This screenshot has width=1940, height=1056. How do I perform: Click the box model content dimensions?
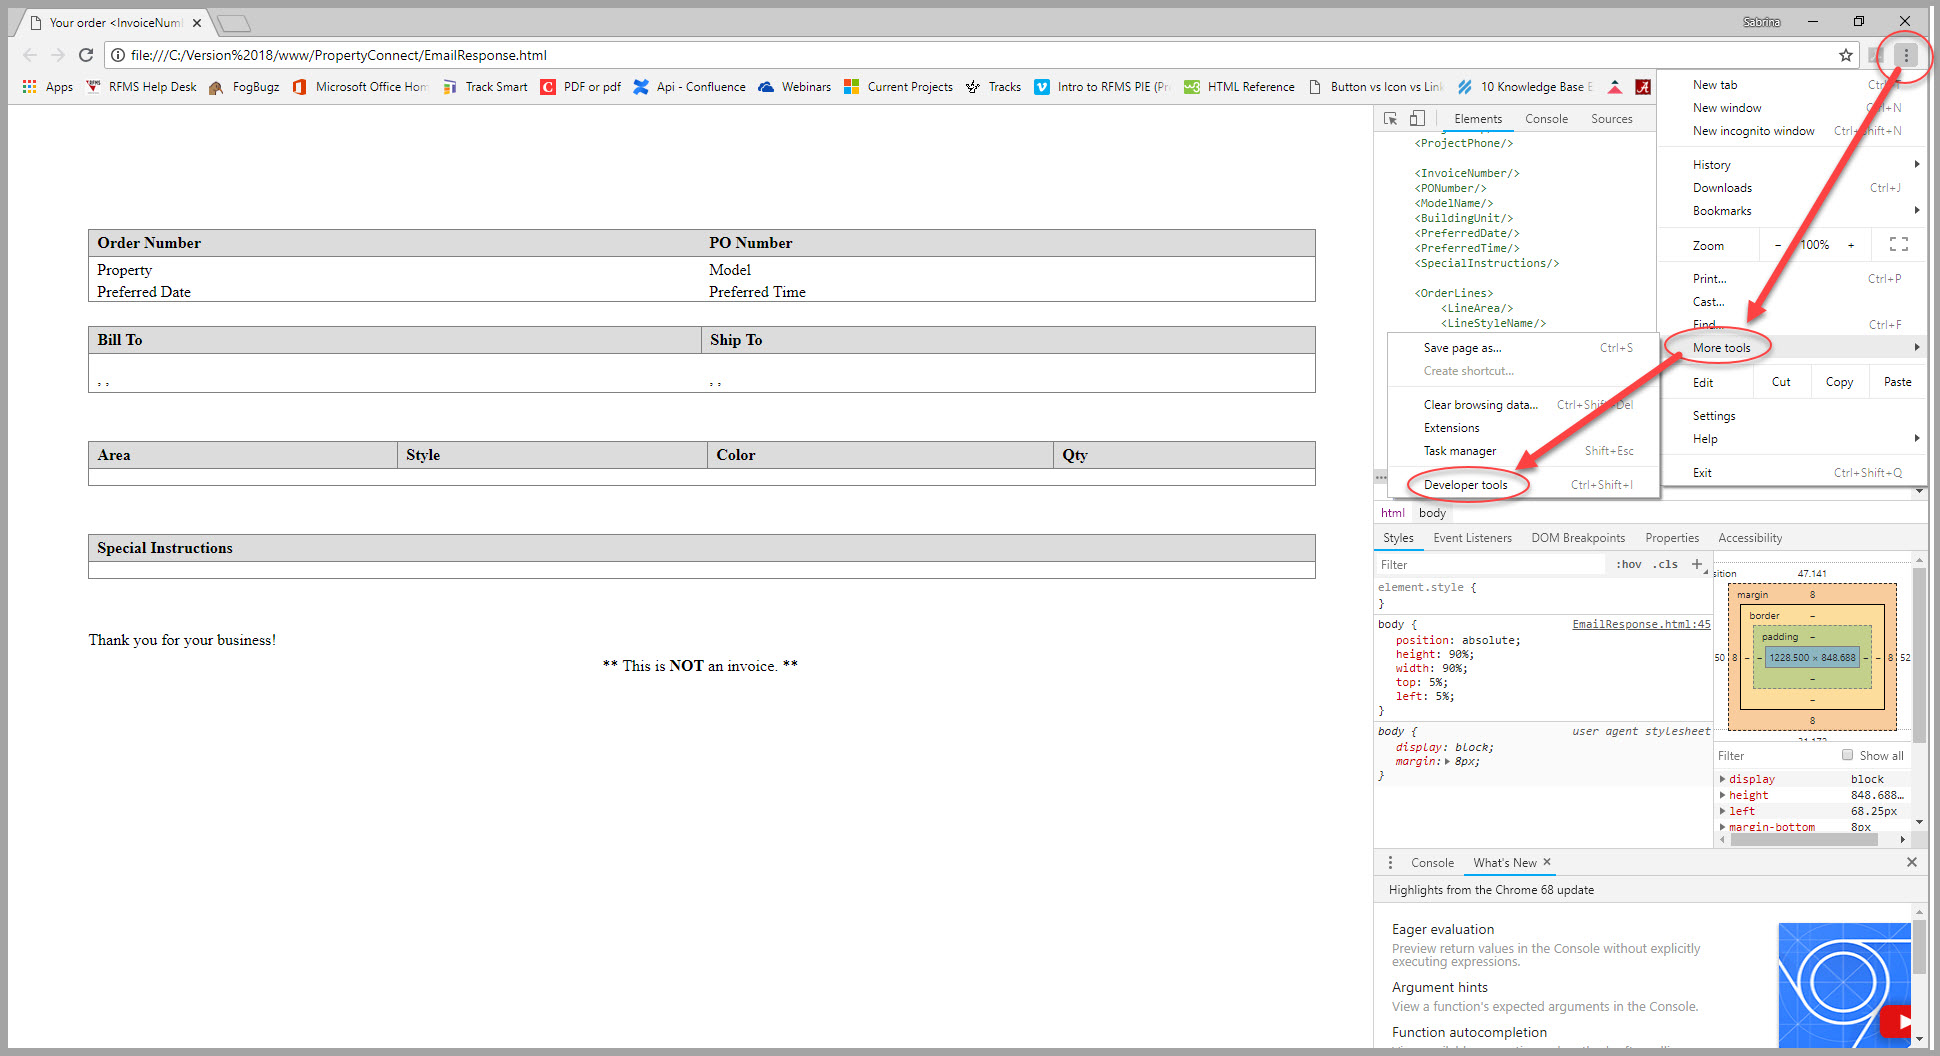(1812, 657)
